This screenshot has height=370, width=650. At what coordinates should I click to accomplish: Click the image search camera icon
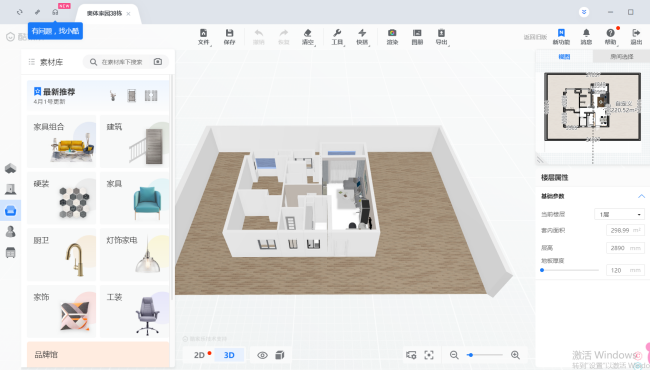pos(158,62)
